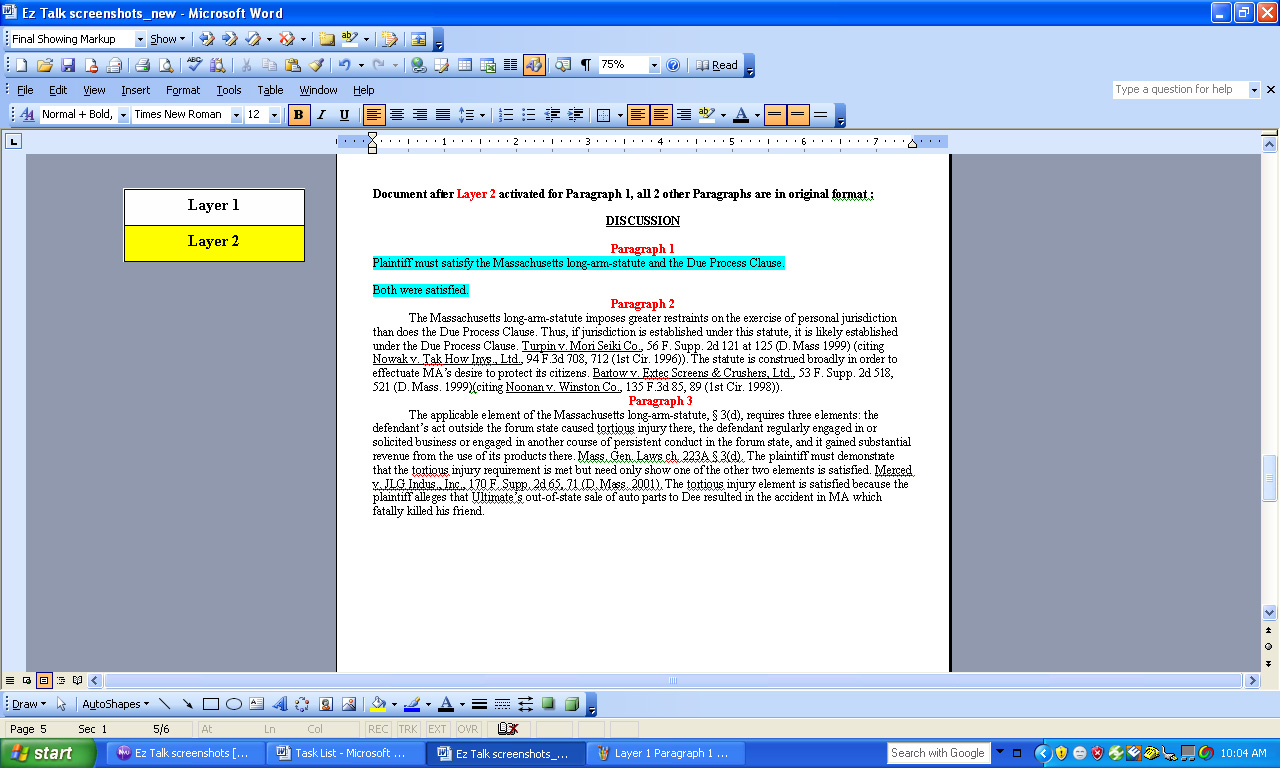The height and width of the screenshot is (768, 1280).
Task: Click the Bullets list icon
Action: [x=529, y=115]
